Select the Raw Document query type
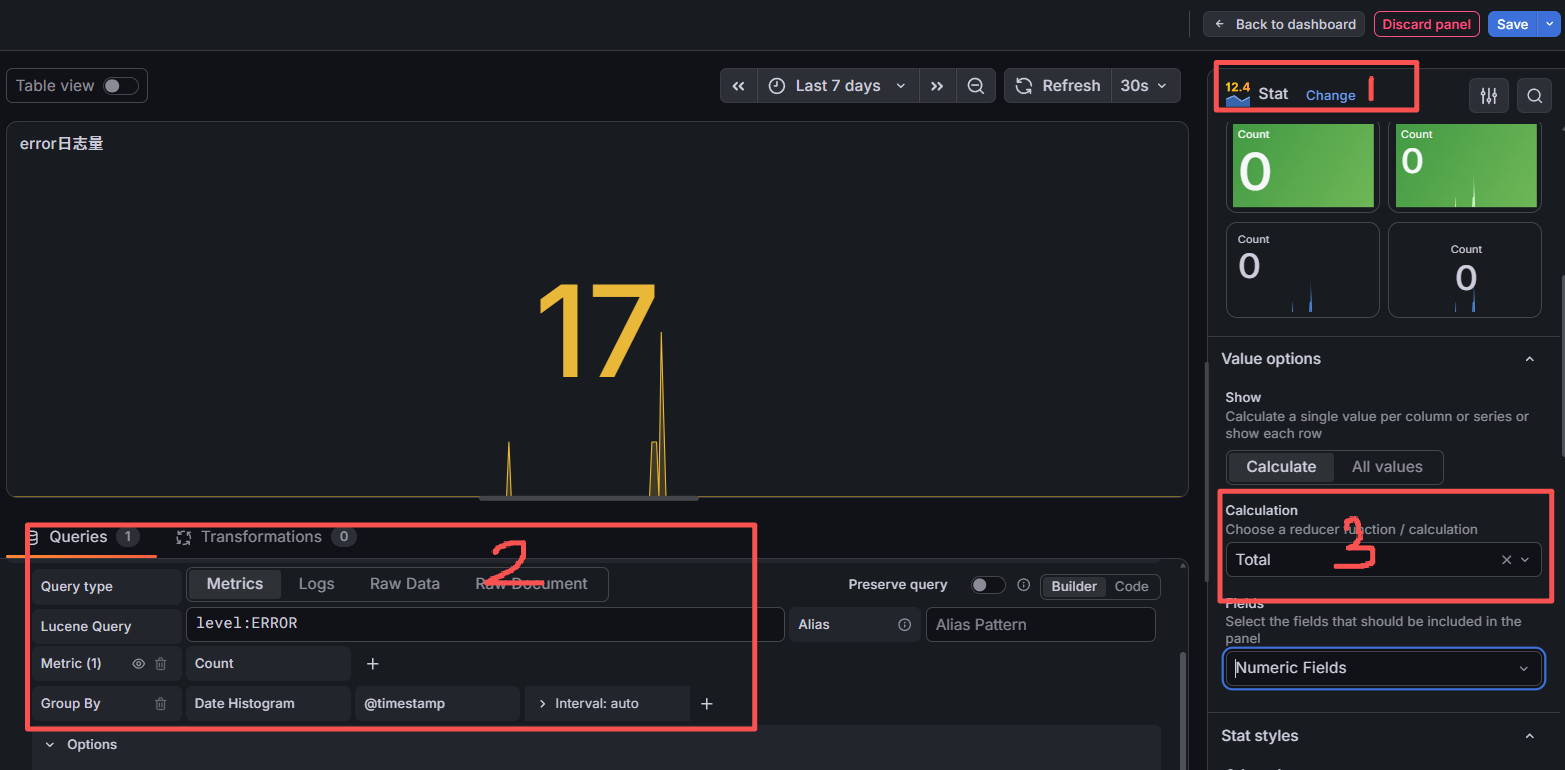Viewport: 1565px width, 770px height. coord(531,584)
